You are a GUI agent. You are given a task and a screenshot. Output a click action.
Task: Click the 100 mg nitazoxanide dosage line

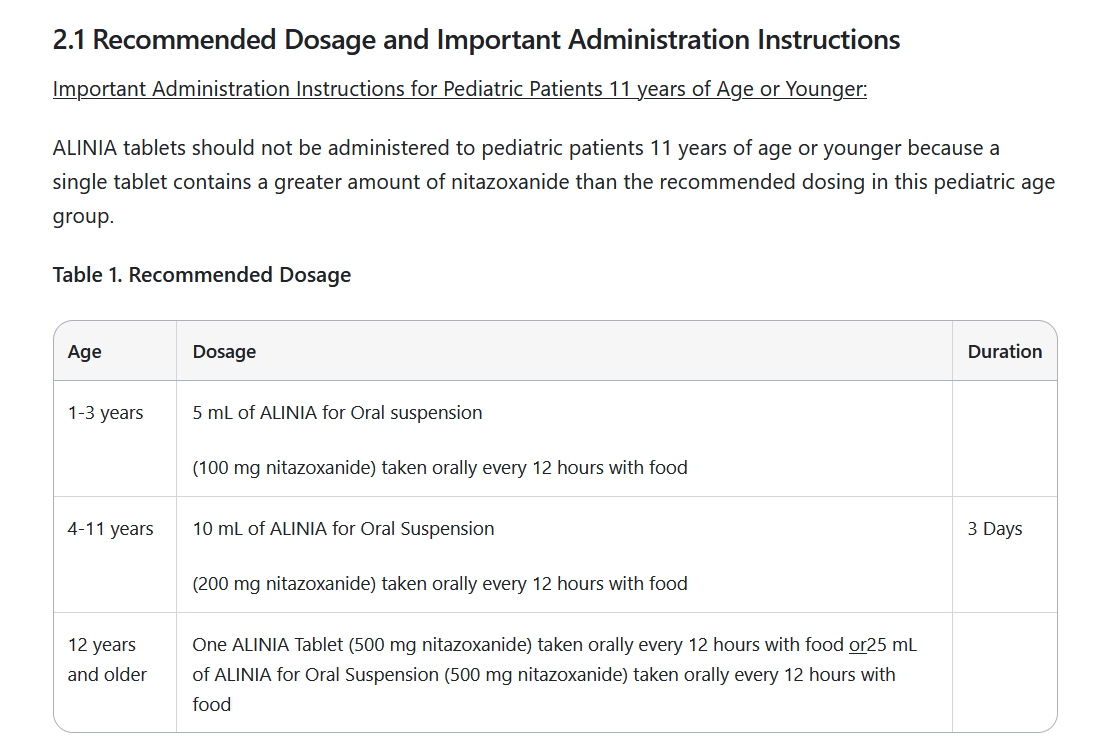[440, 467]
